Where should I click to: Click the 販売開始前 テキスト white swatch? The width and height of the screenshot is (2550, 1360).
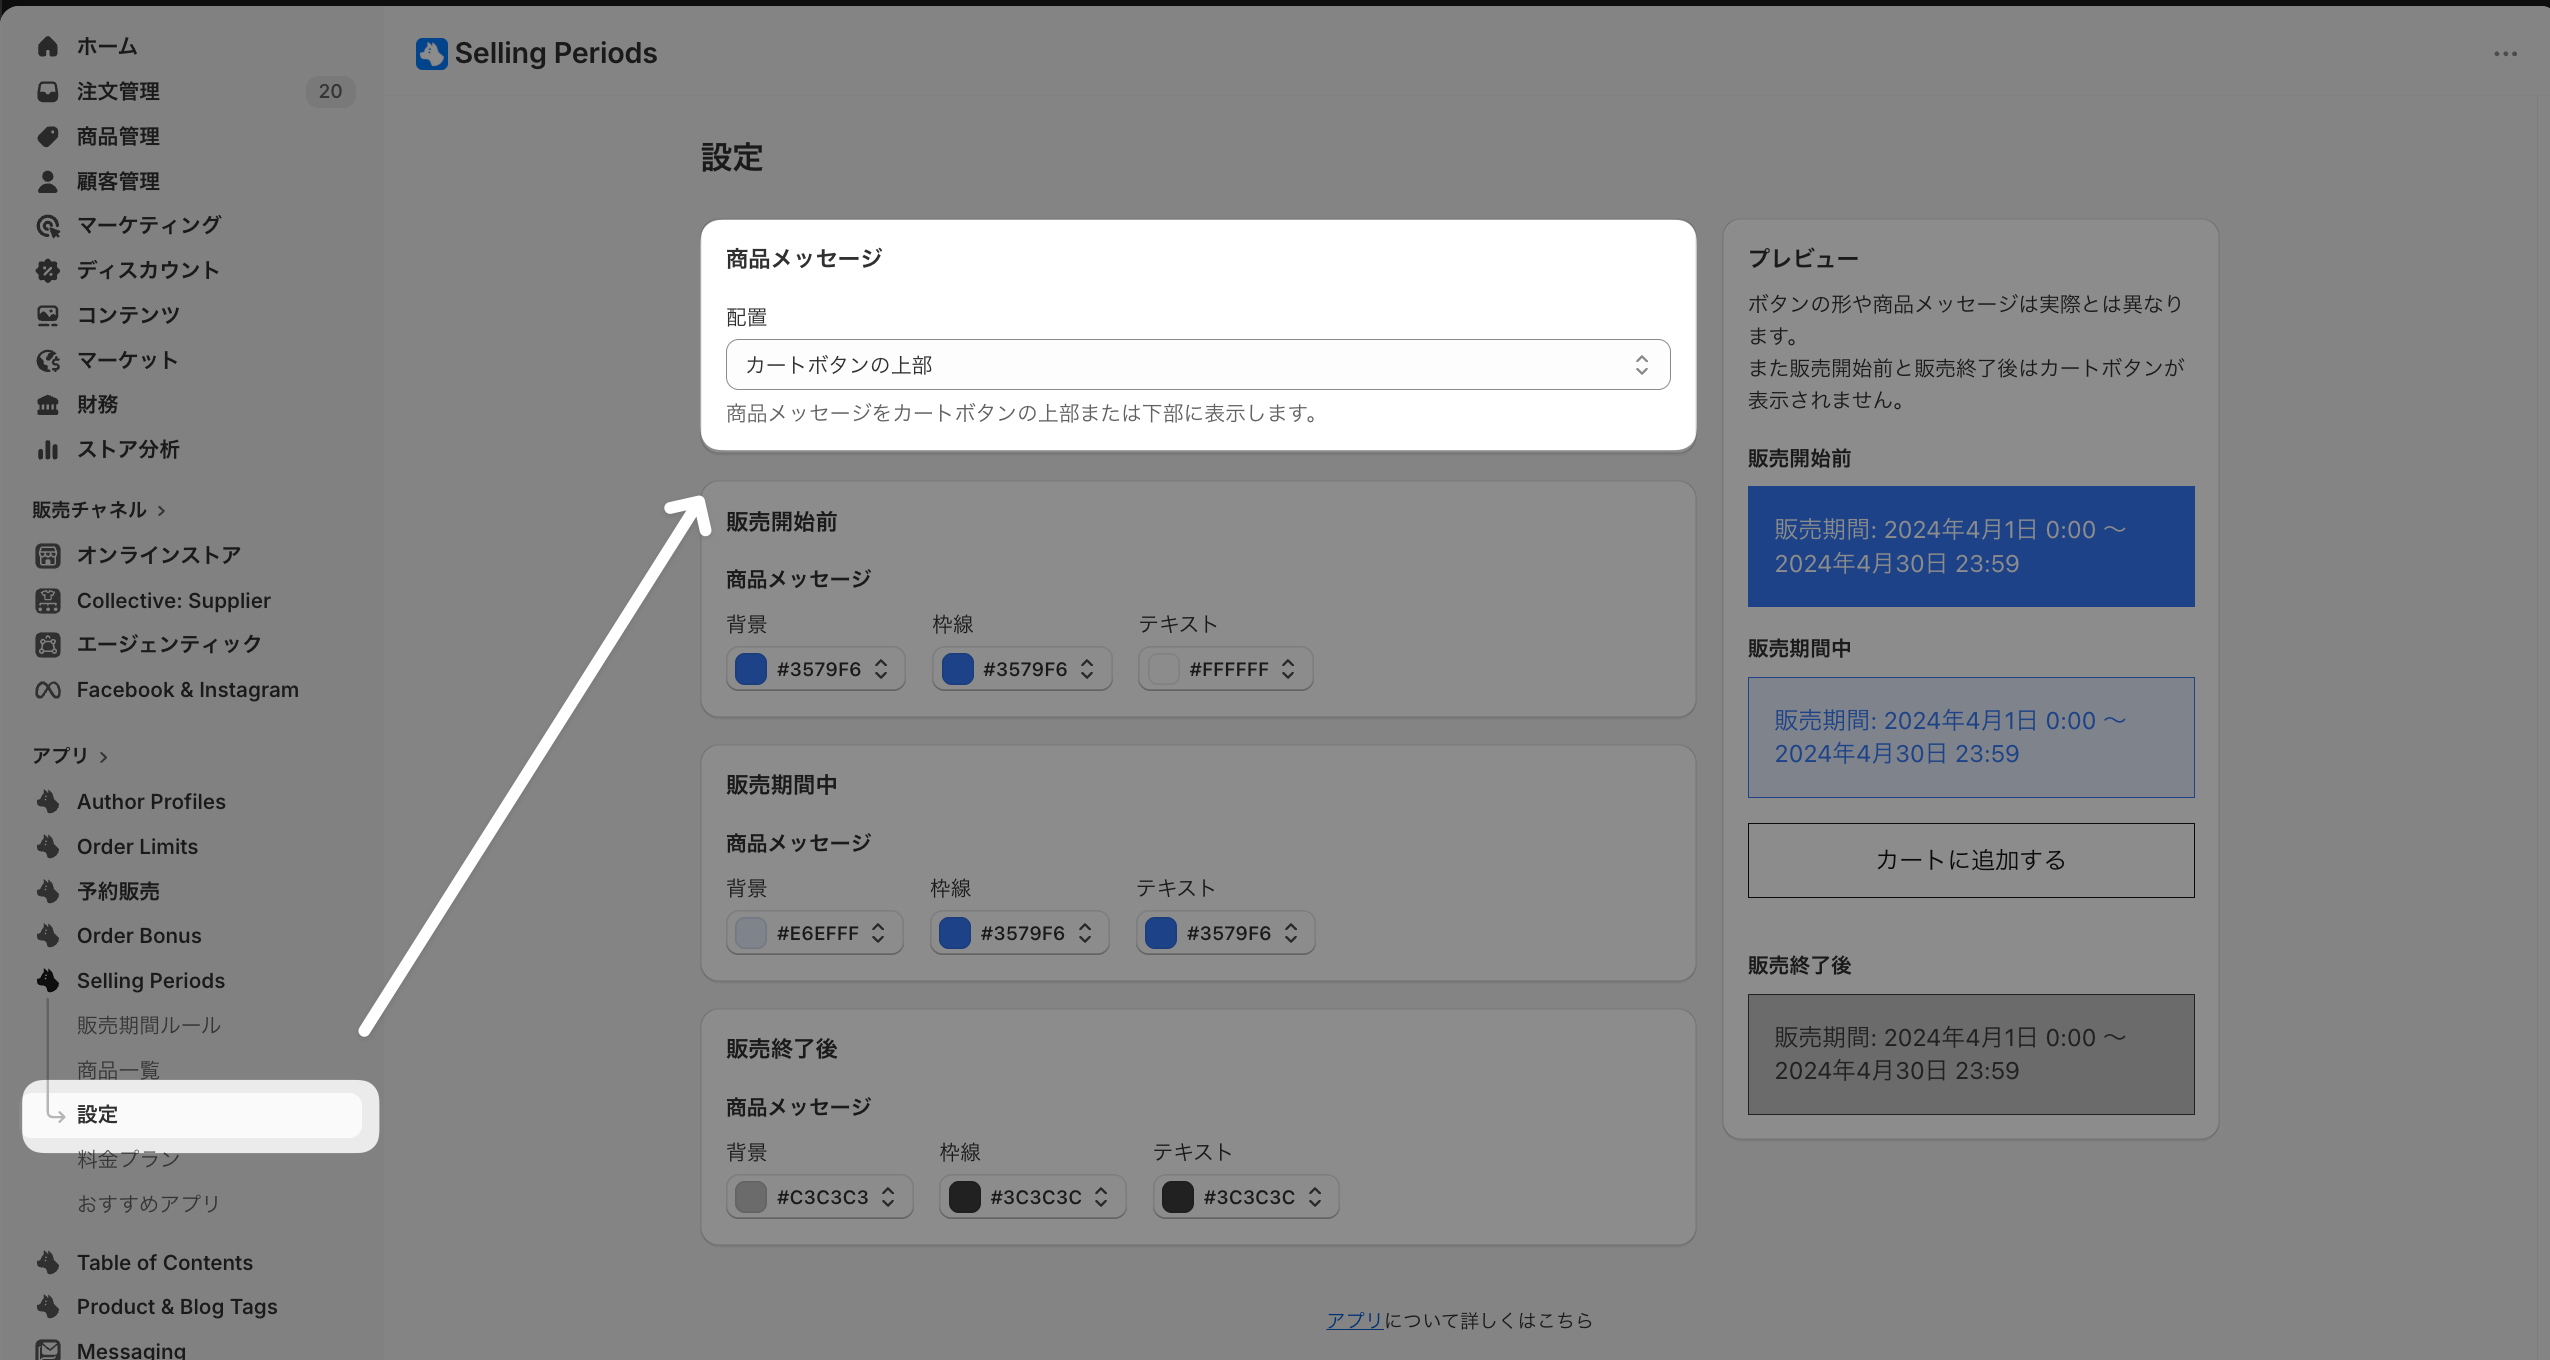coord(1163,669)
